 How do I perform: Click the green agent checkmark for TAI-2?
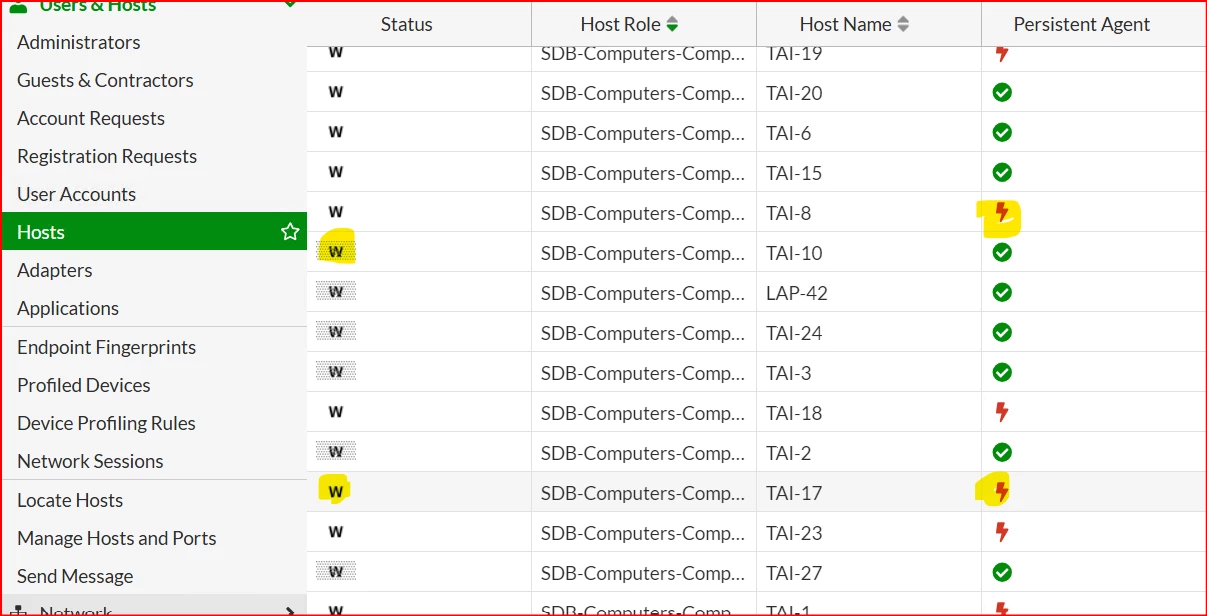click(x=1002, y=452)
